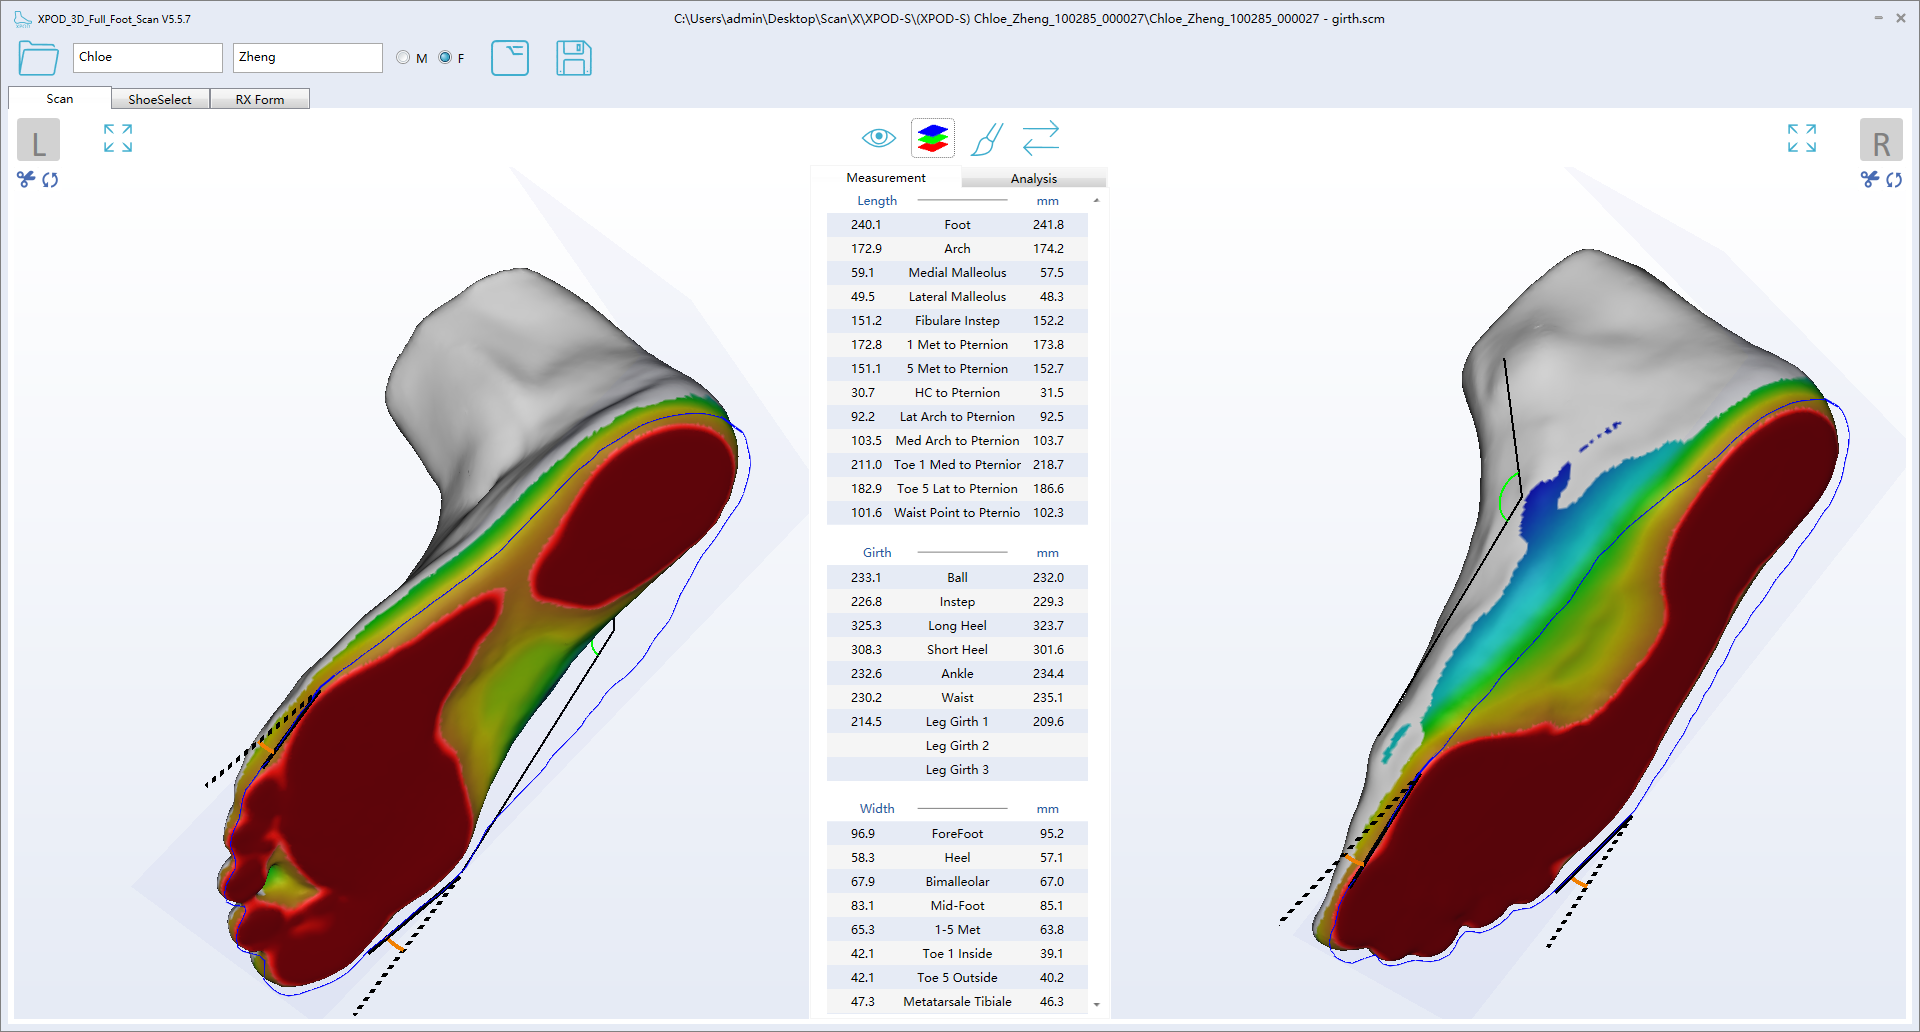Toggle the eye visibility icon
Screen dimensions: 1920x1032
tap(878, 138)
